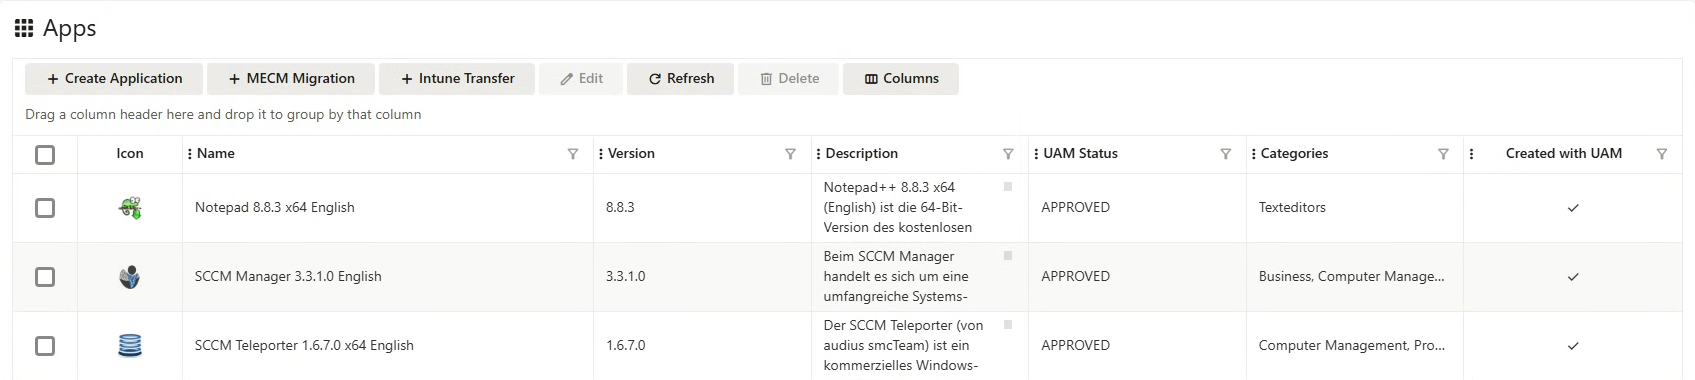Viewport: 1695px width, 380px height.
Task: Click version cell 3.3.1.0
Action: click(625, 277)
